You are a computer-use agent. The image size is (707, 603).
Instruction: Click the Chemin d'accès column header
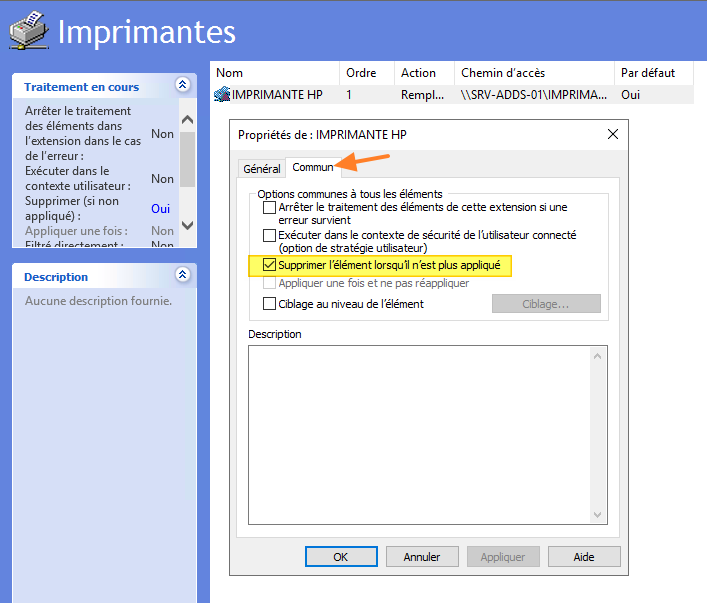(534, 73)
